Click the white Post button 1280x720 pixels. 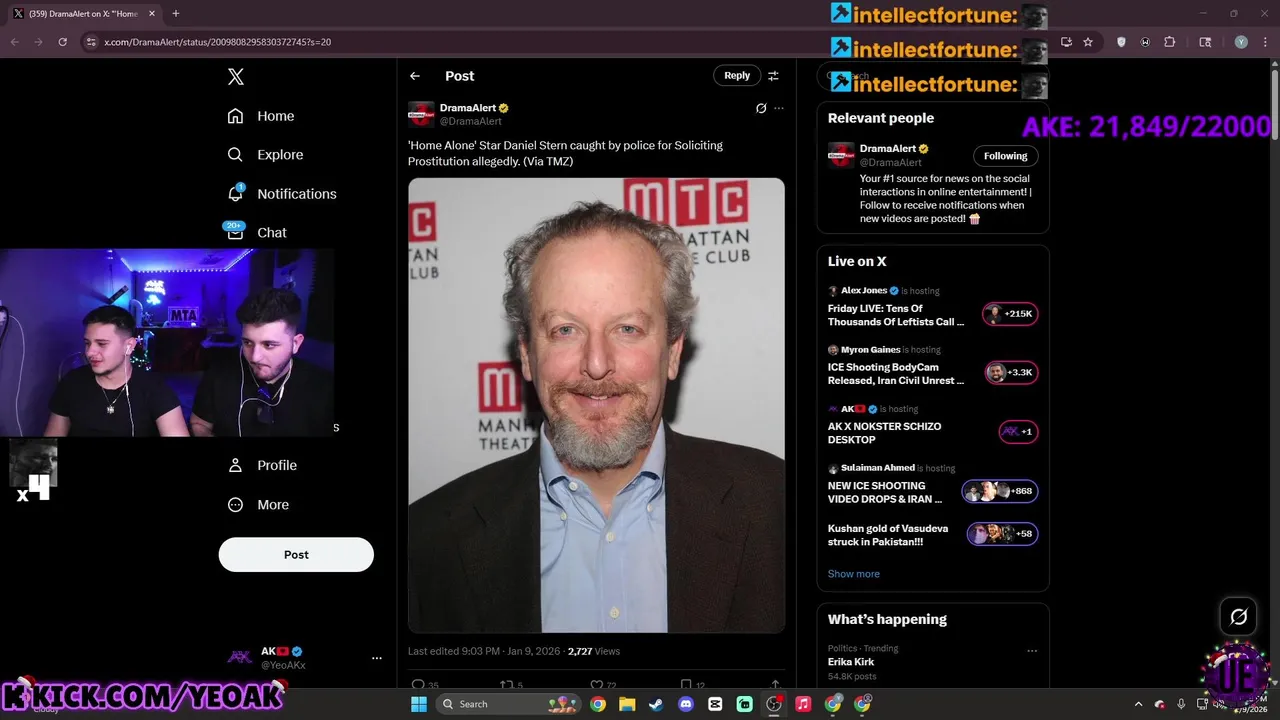[296, 555]
